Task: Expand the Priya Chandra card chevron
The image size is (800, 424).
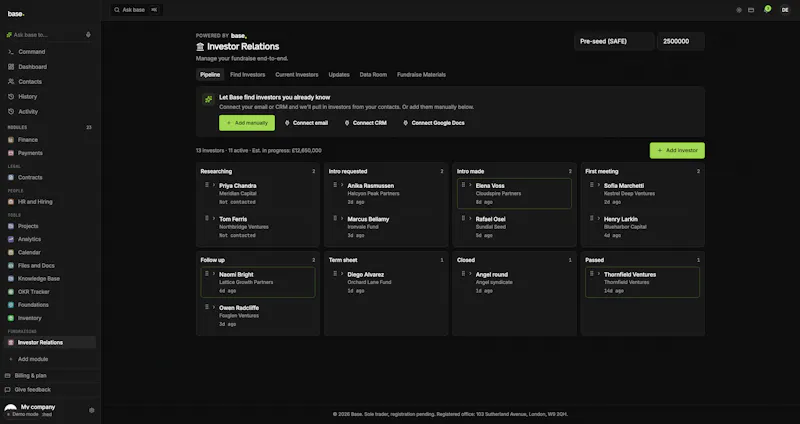Action: point(214,185)
